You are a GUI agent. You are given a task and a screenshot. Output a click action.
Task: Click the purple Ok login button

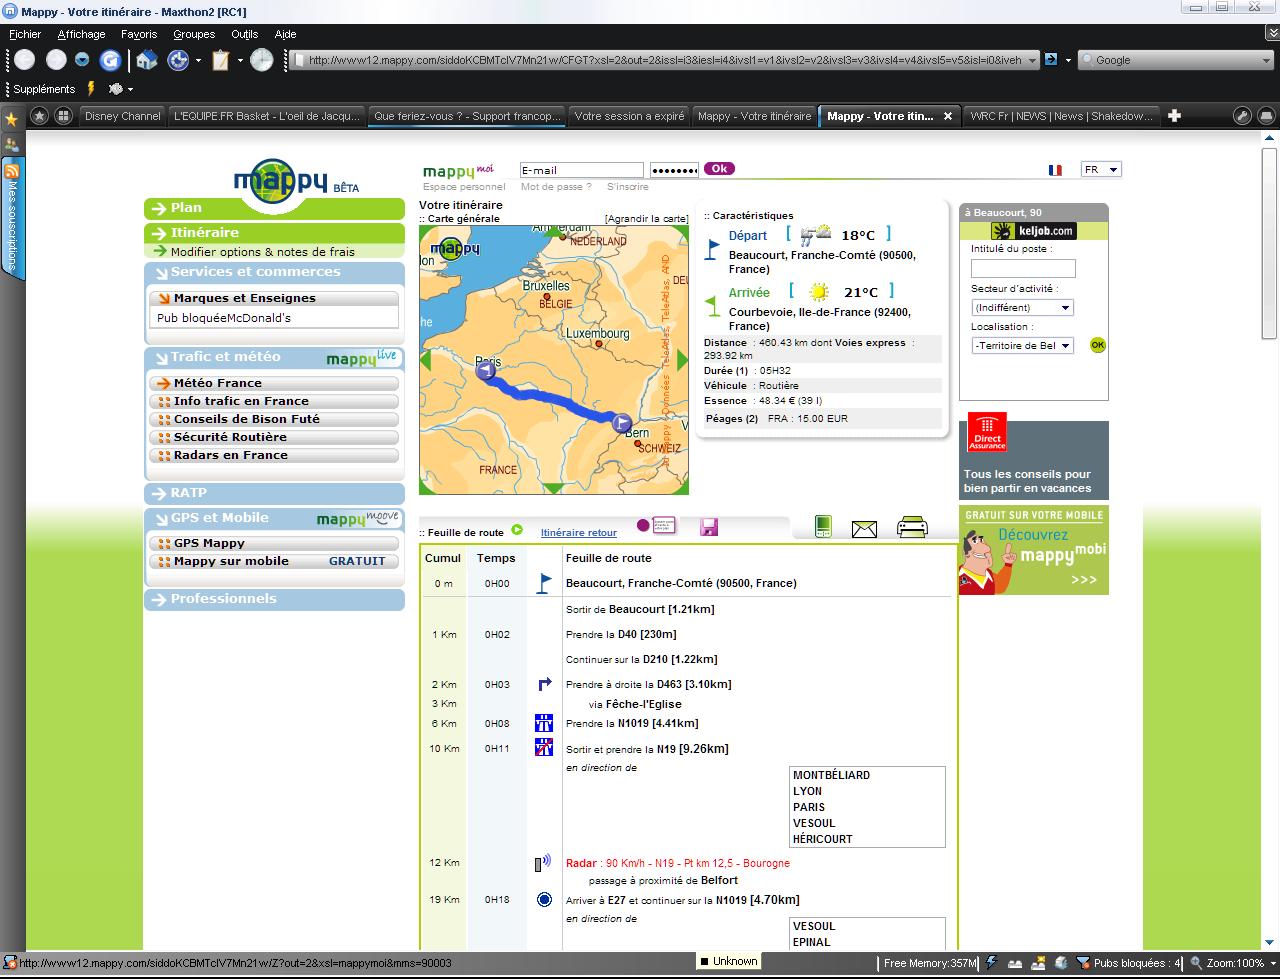tap(719, 169)
